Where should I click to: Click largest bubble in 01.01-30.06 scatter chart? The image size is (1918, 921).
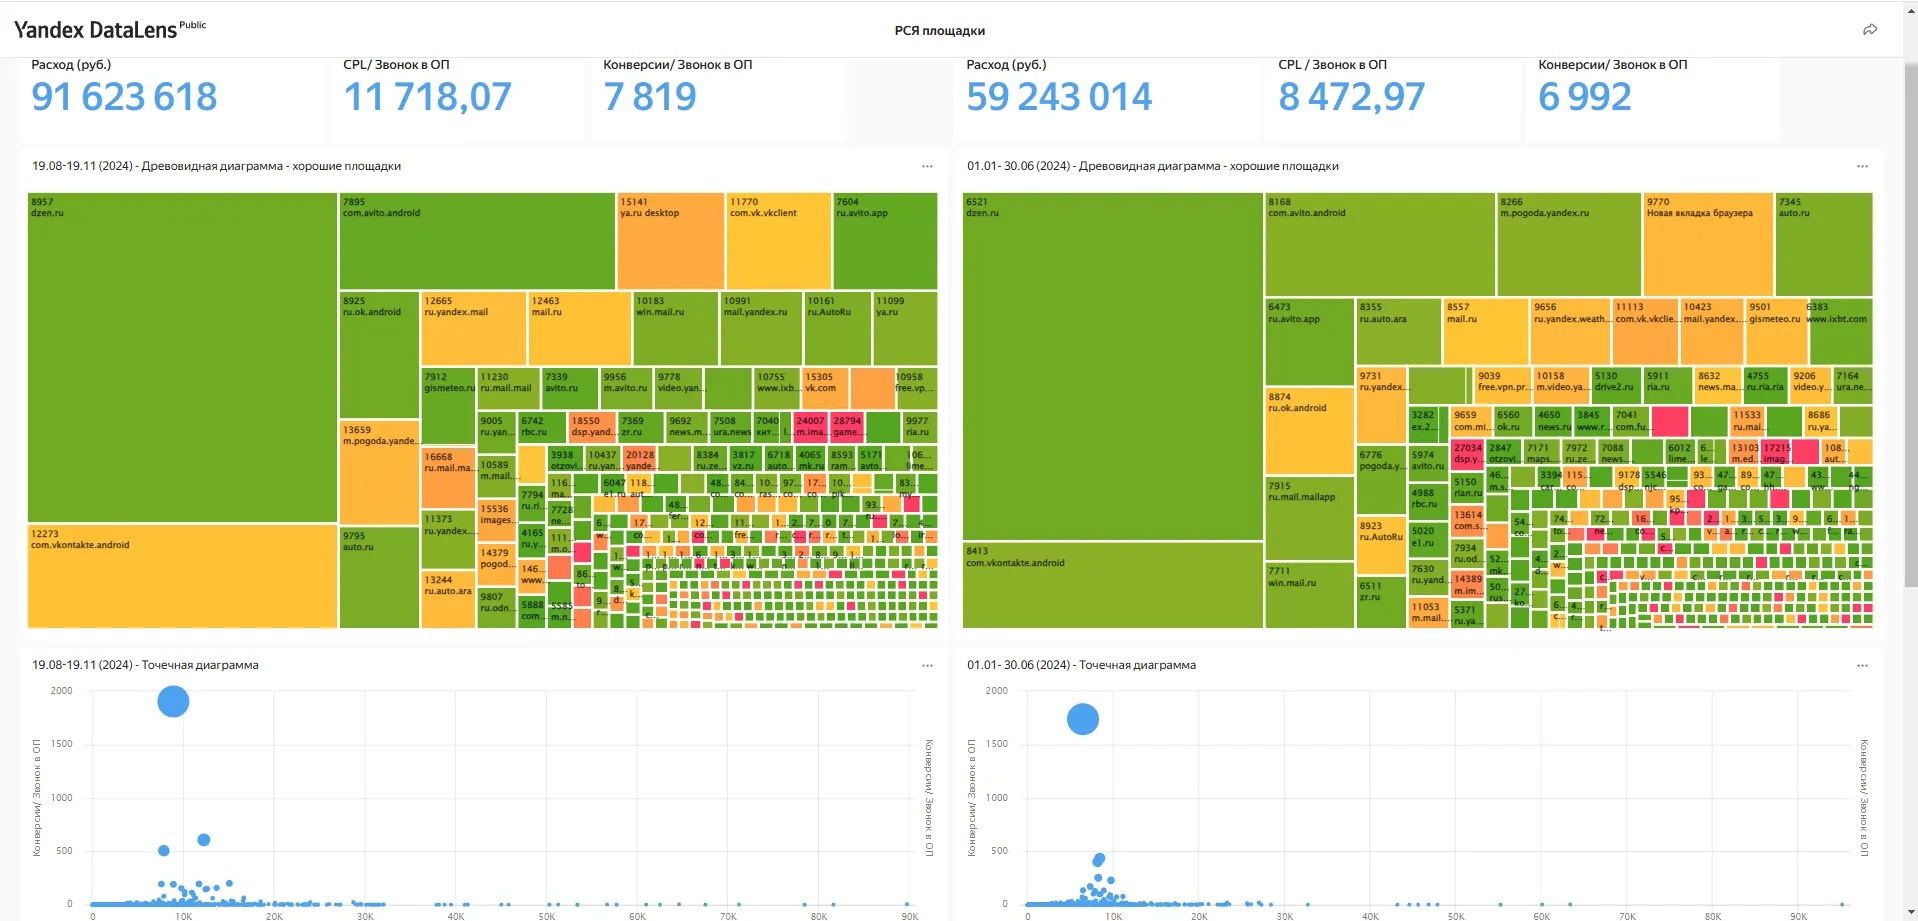[1083, 719]
